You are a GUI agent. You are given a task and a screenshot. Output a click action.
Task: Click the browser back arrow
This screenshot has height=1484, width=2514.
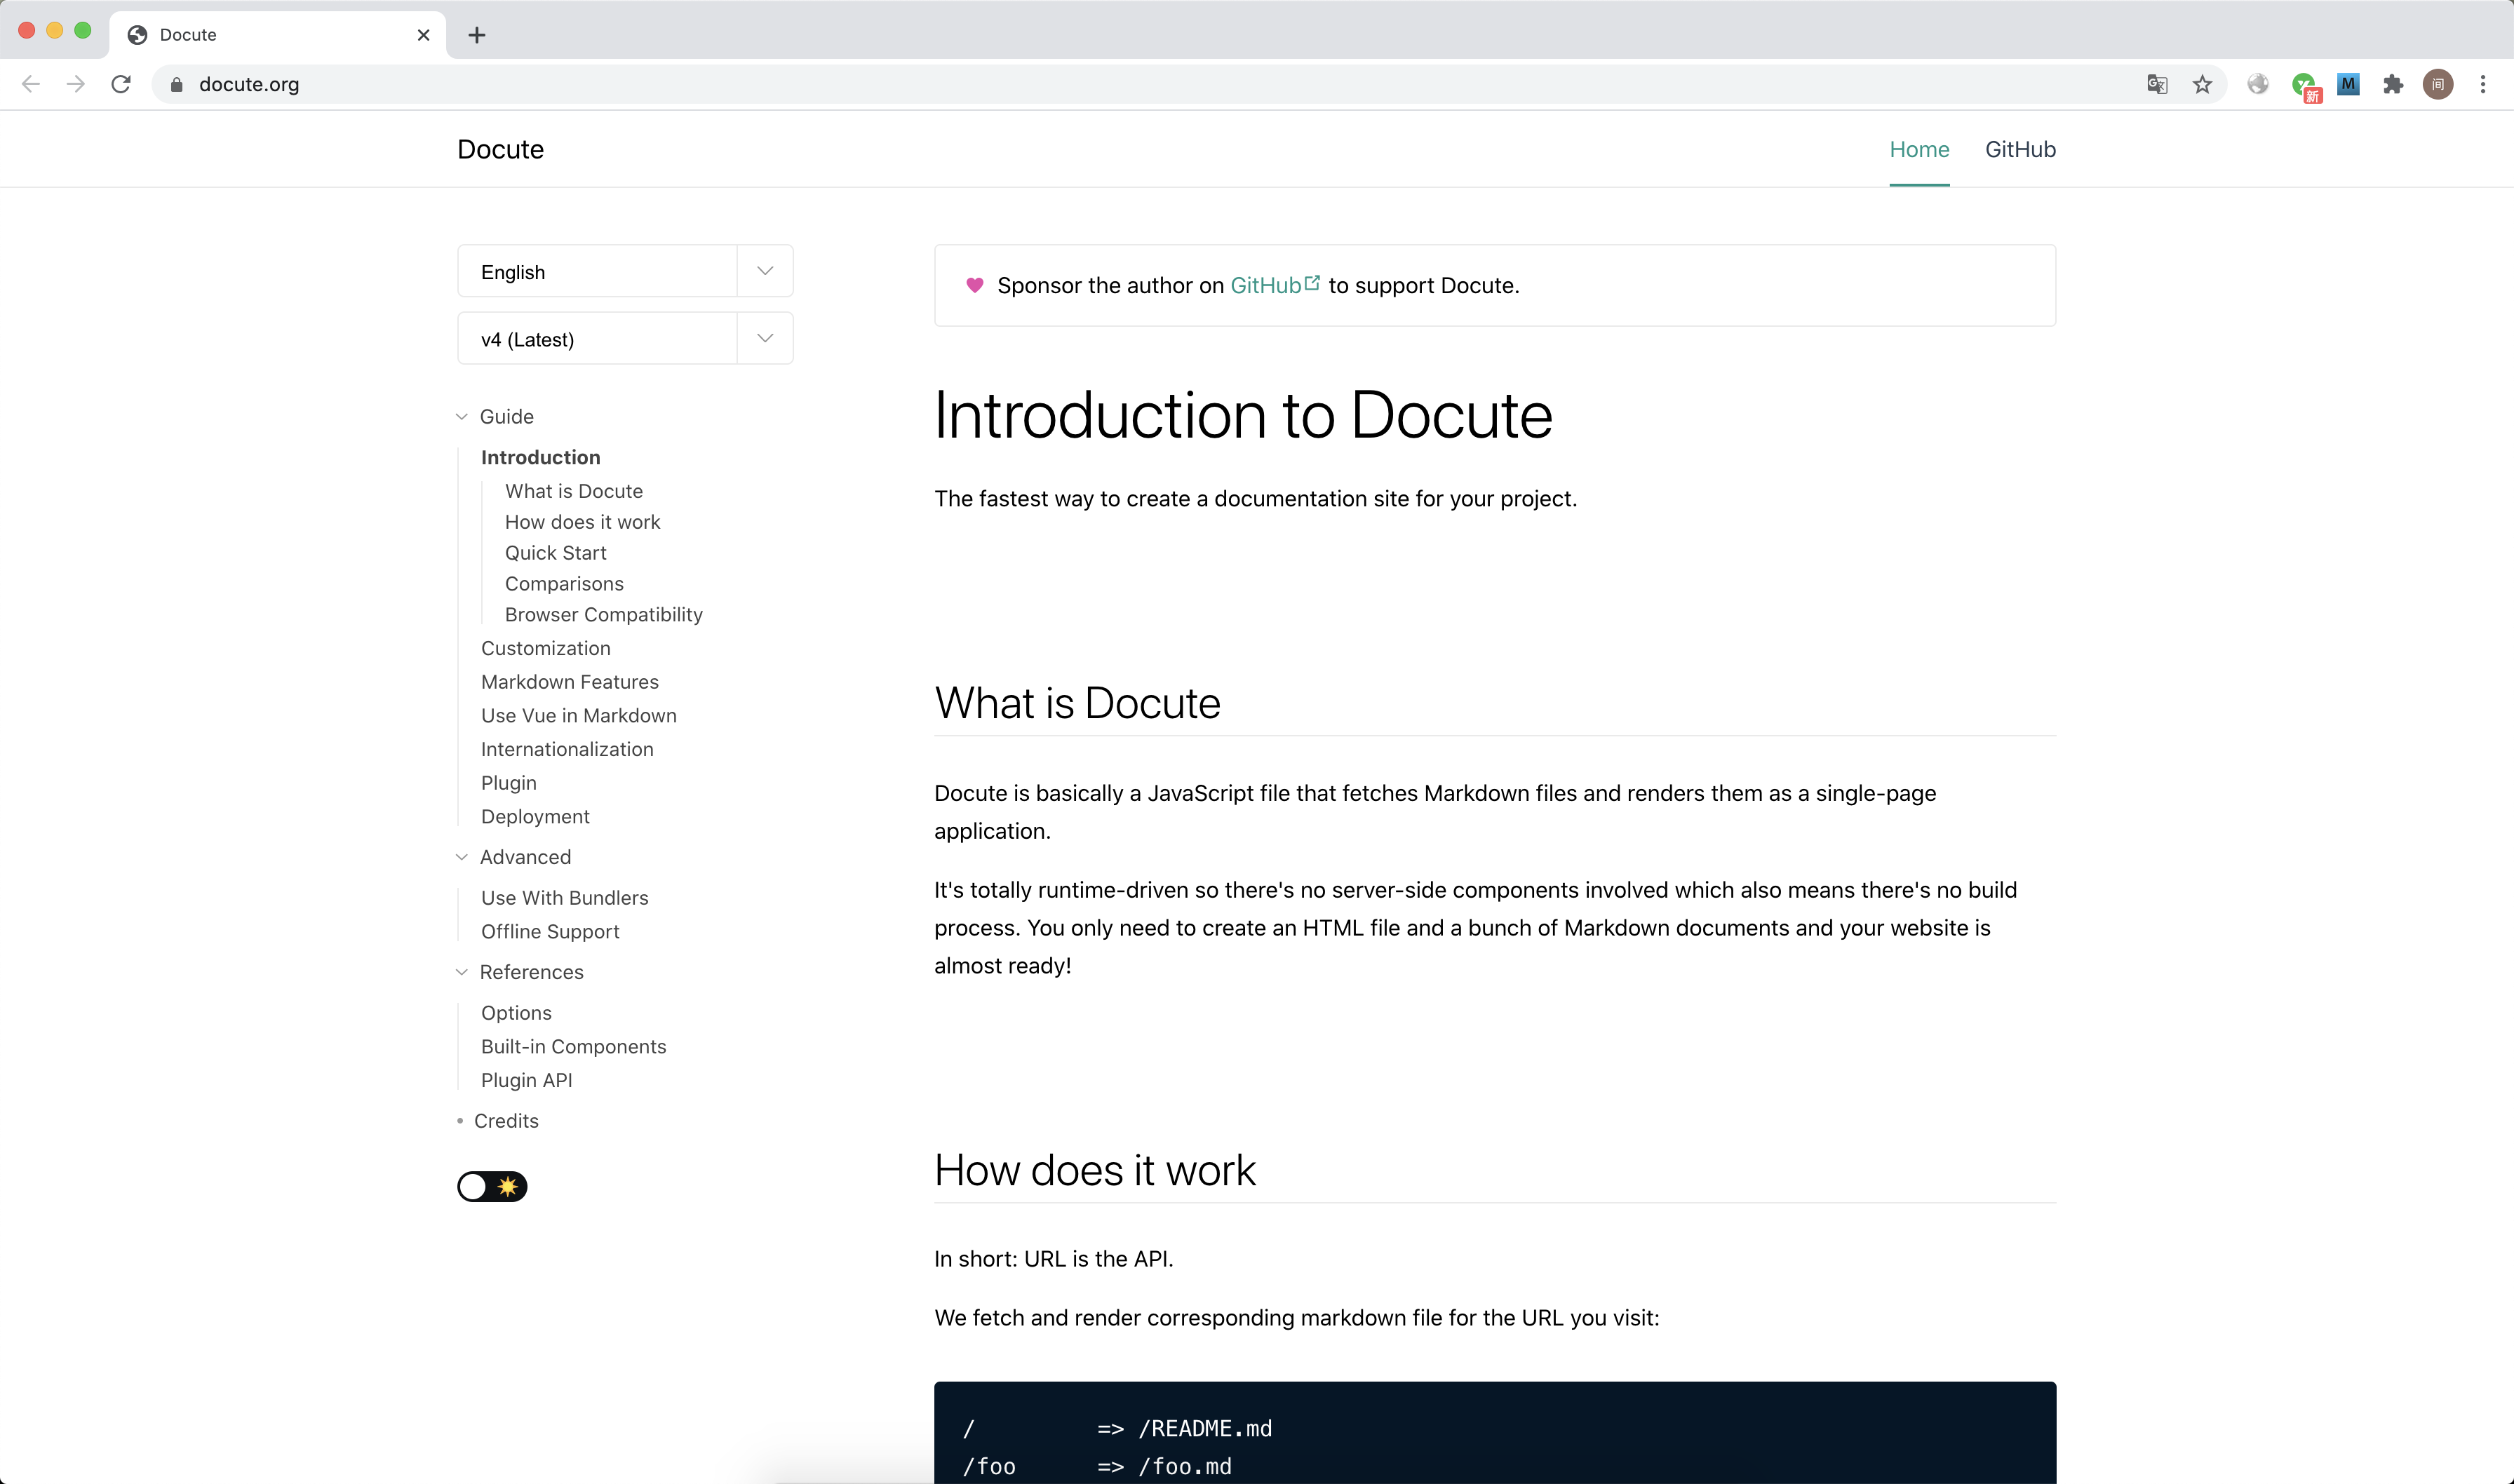31,84
